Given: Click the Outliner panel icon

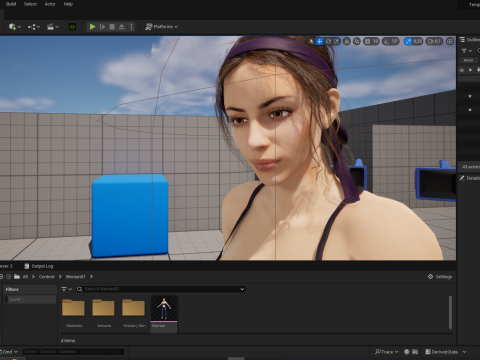Looking at the screenshot, I should pos(462,40).
